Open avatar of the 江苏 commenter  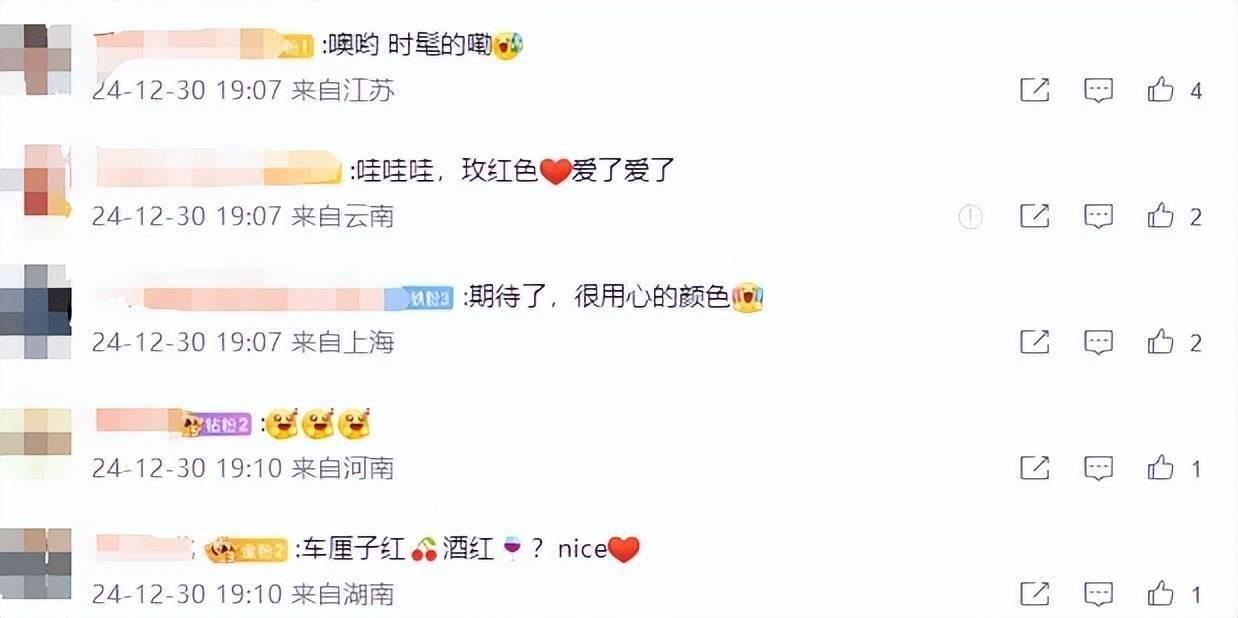[35, 58]
